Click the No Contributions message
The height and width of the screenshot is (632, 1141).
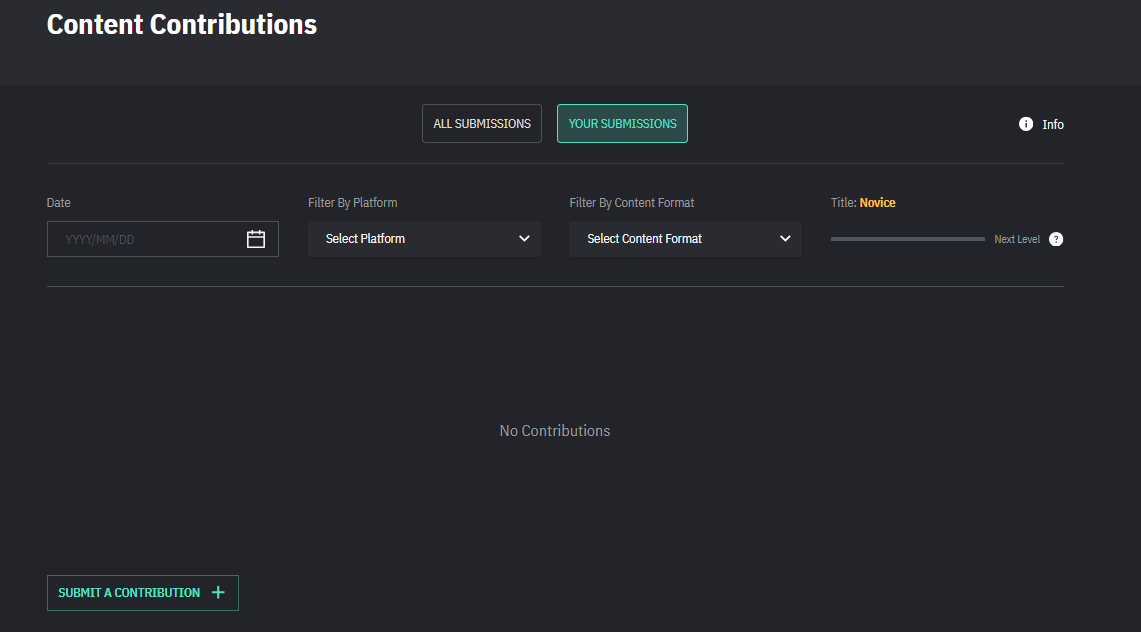click(x=555, y=431)
